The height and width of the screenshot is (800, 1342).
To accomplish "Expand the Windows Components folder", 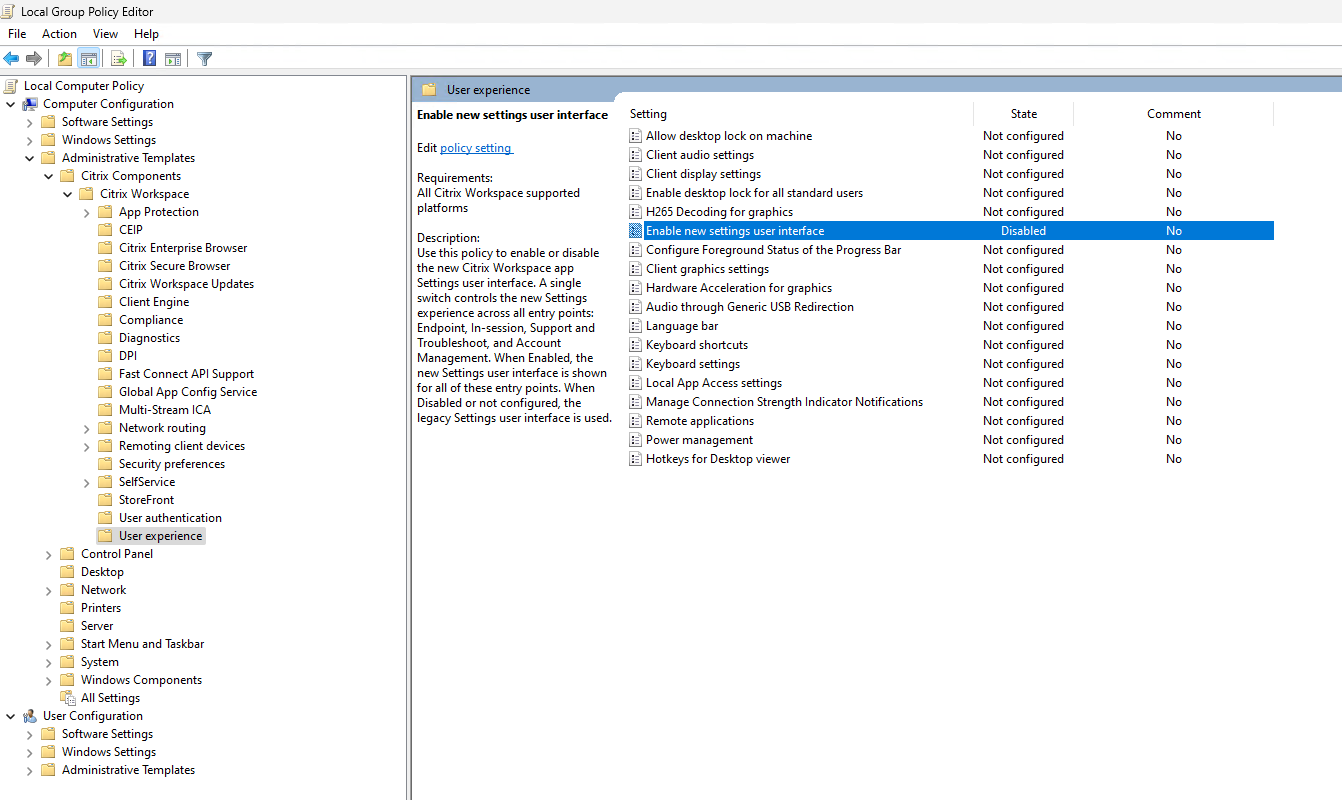I will [49, 680].
